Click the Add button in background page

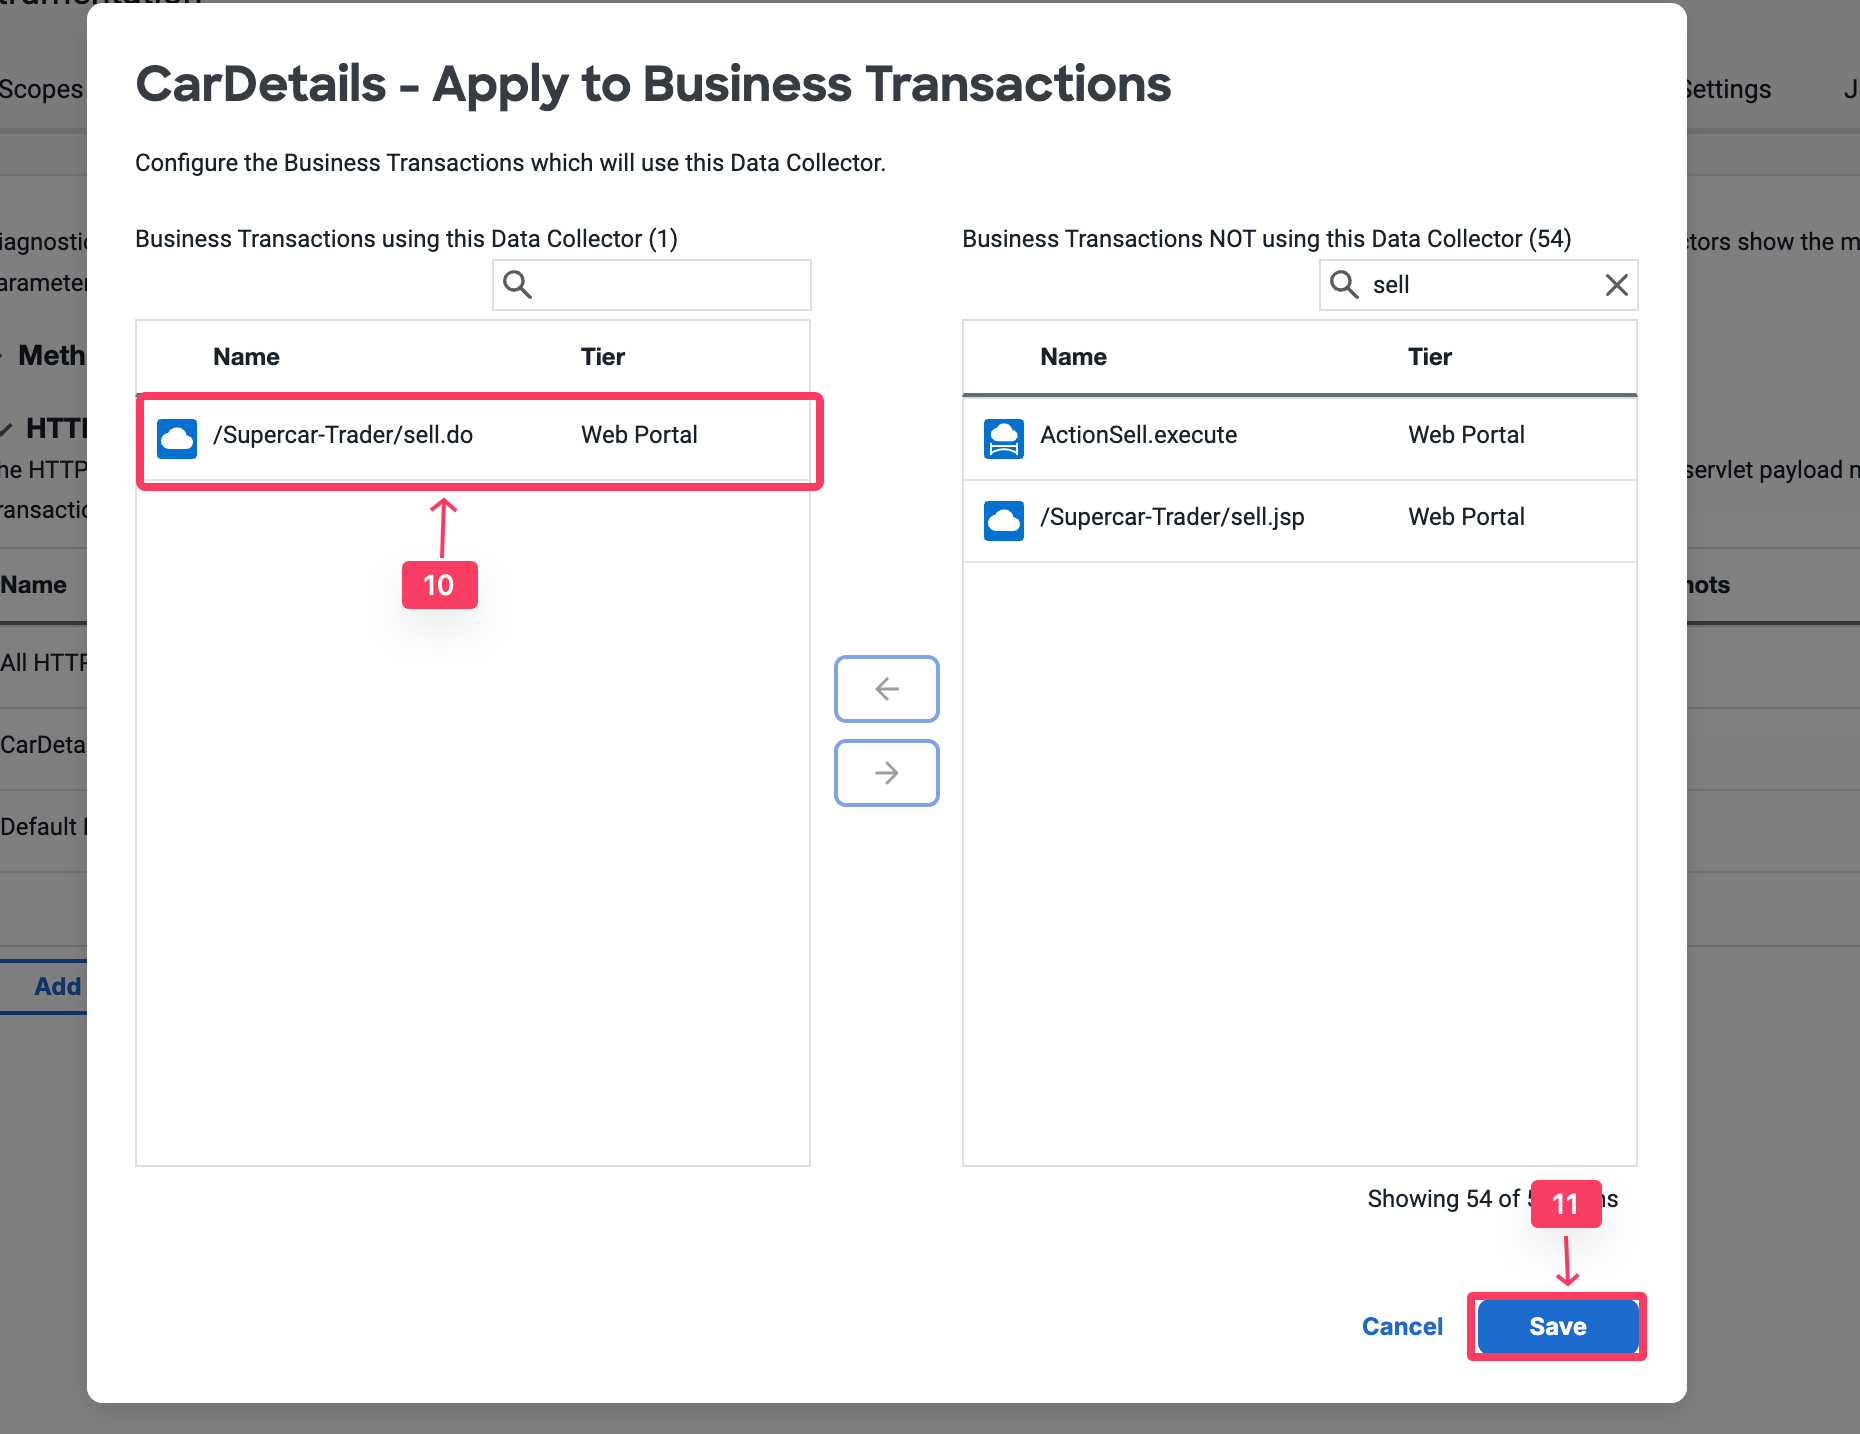pyautogui.click(x=57, y=986)
